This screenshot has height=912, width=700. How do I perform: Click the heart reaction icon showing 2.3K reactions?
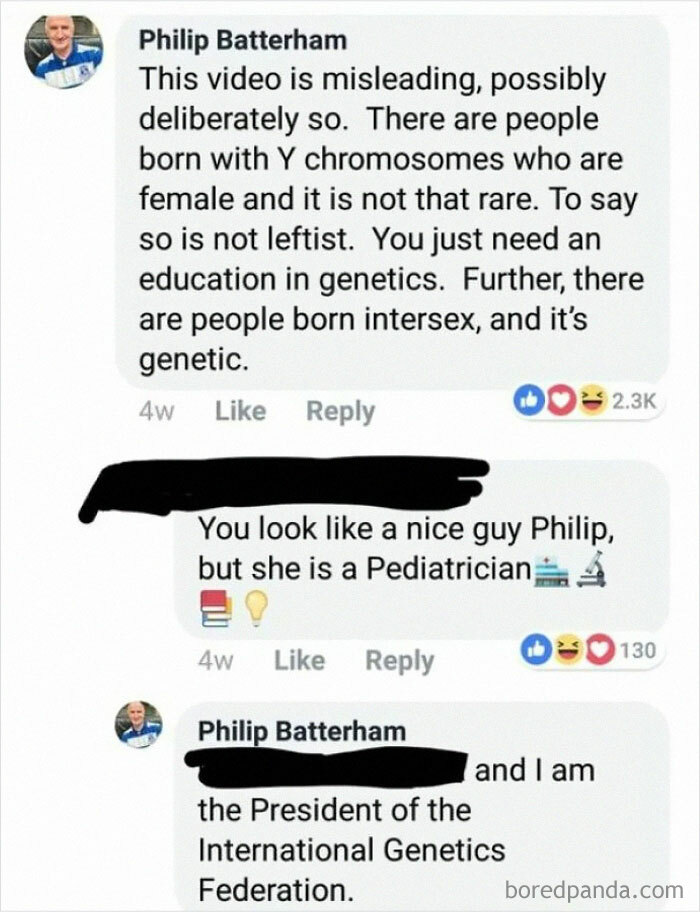(560, 398)
